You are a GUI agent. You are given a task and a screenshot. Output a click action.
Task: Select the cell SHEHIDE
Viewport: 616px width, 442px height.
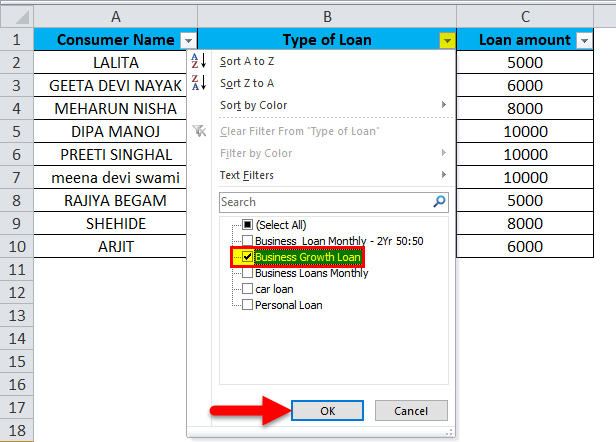tap(110, 224)
